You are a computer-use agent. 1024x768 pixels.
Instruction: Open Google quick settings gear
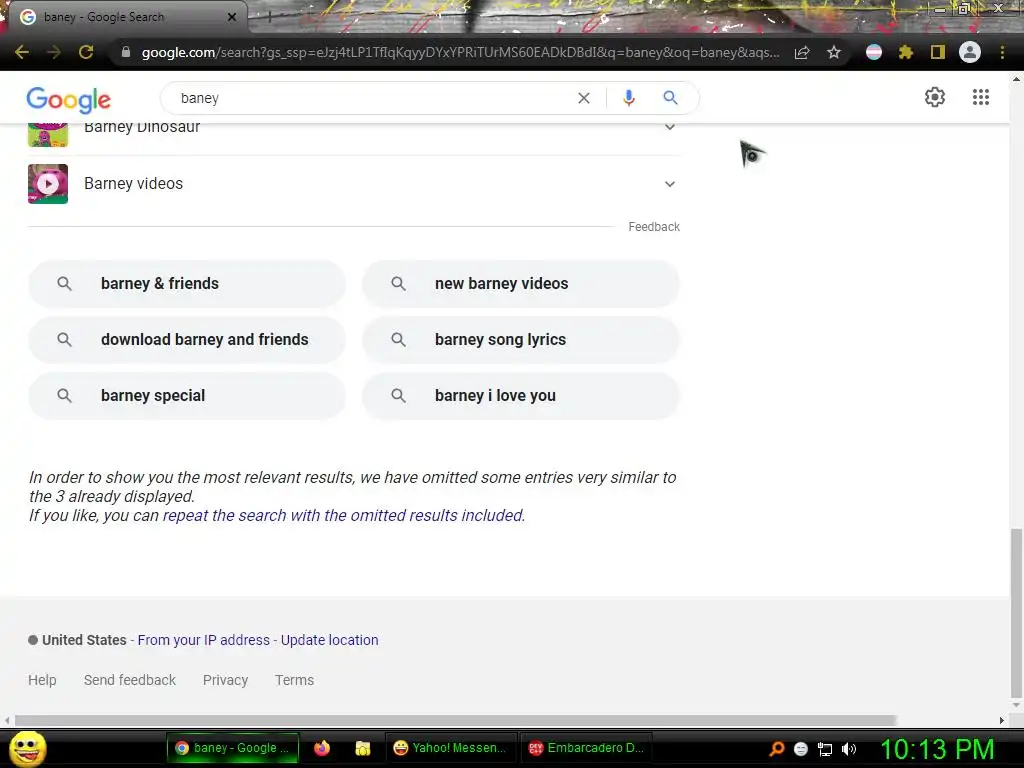[x=935, y=97]
